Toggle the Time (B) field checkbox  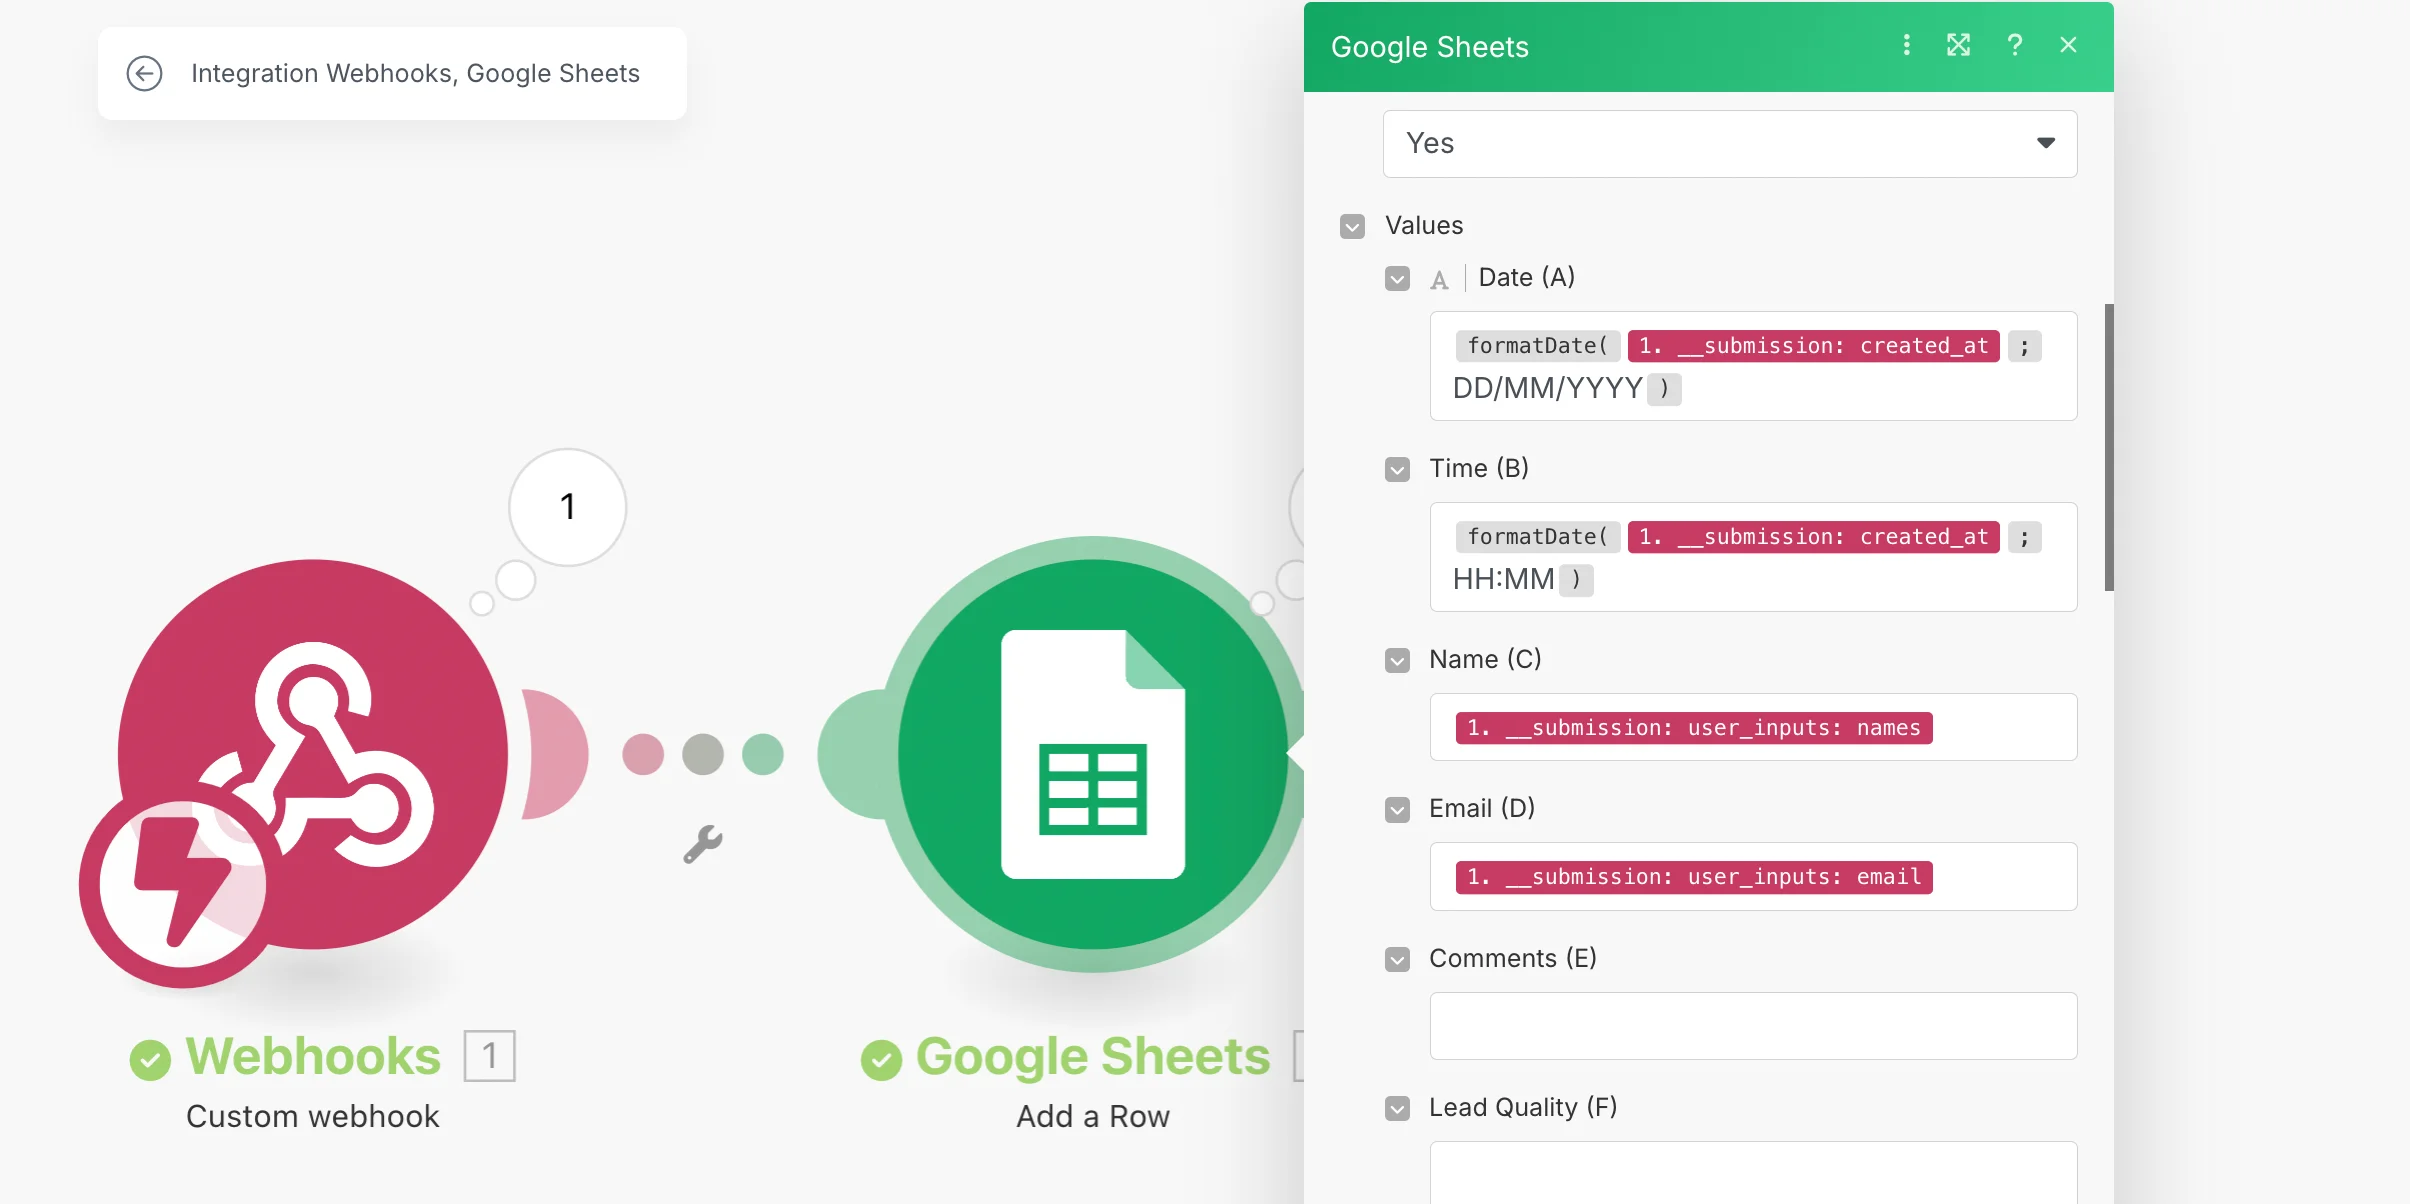click(1397, 469)
